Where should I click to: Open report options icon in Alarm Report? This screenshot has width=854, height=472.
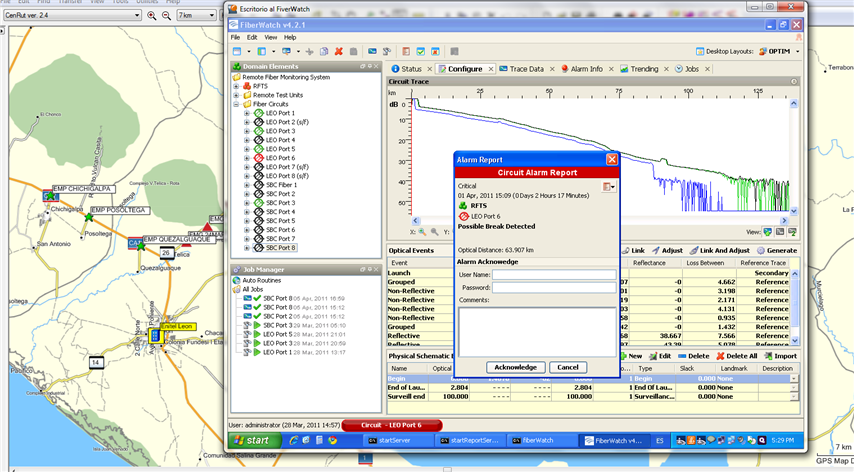[x=608, y=187]
